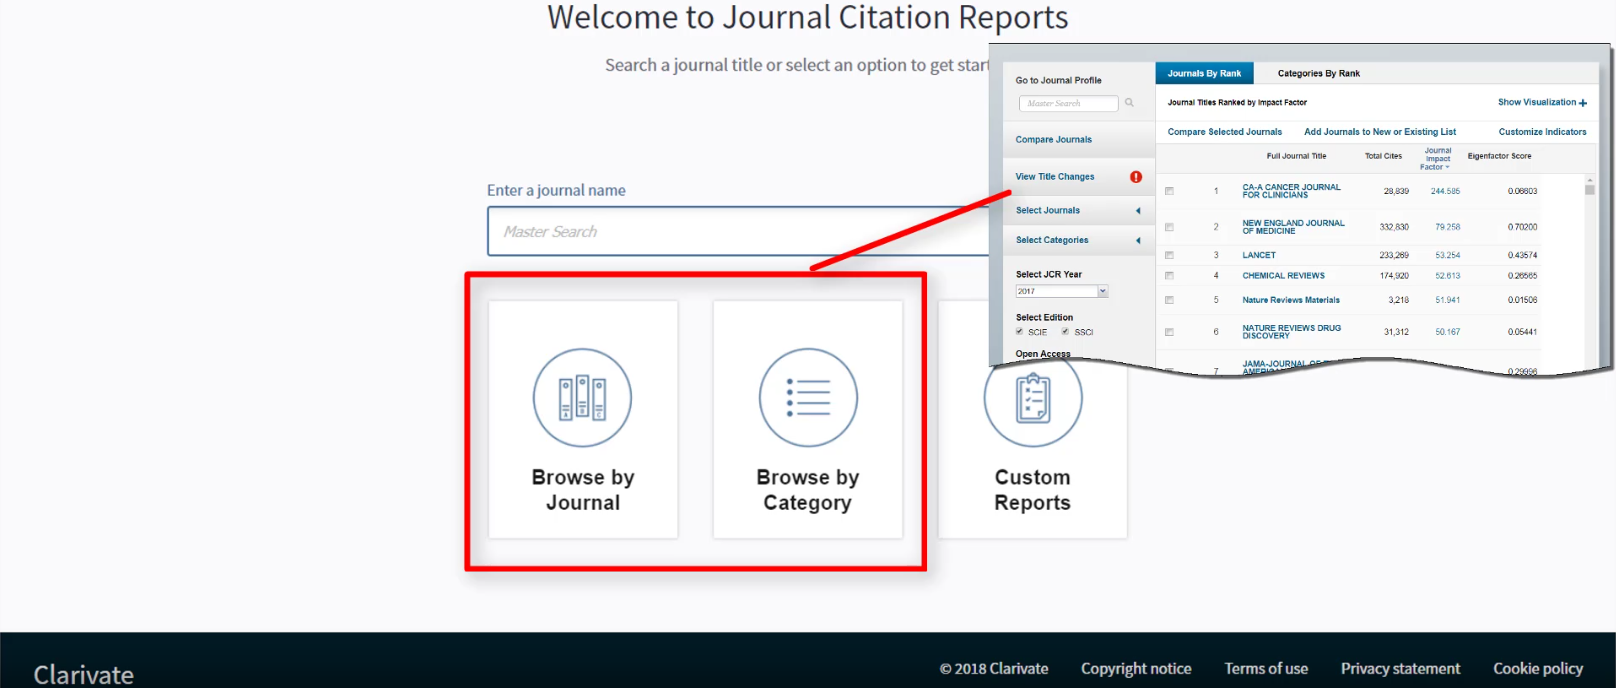Click the Enter a journal name search field
1616x688 pixels.
pos(740,232)
